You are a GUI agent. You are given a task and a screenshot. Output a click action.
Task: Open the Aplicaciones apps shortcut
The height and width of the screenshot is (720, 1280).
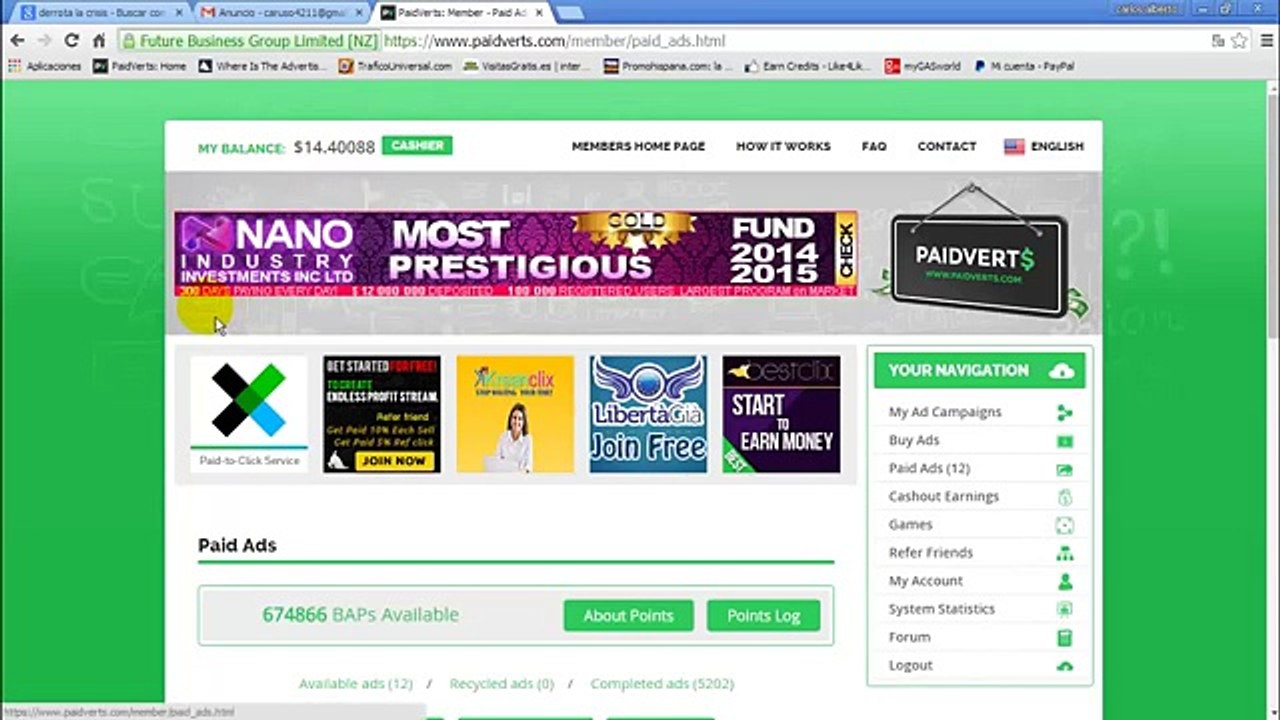coord(45,67)
